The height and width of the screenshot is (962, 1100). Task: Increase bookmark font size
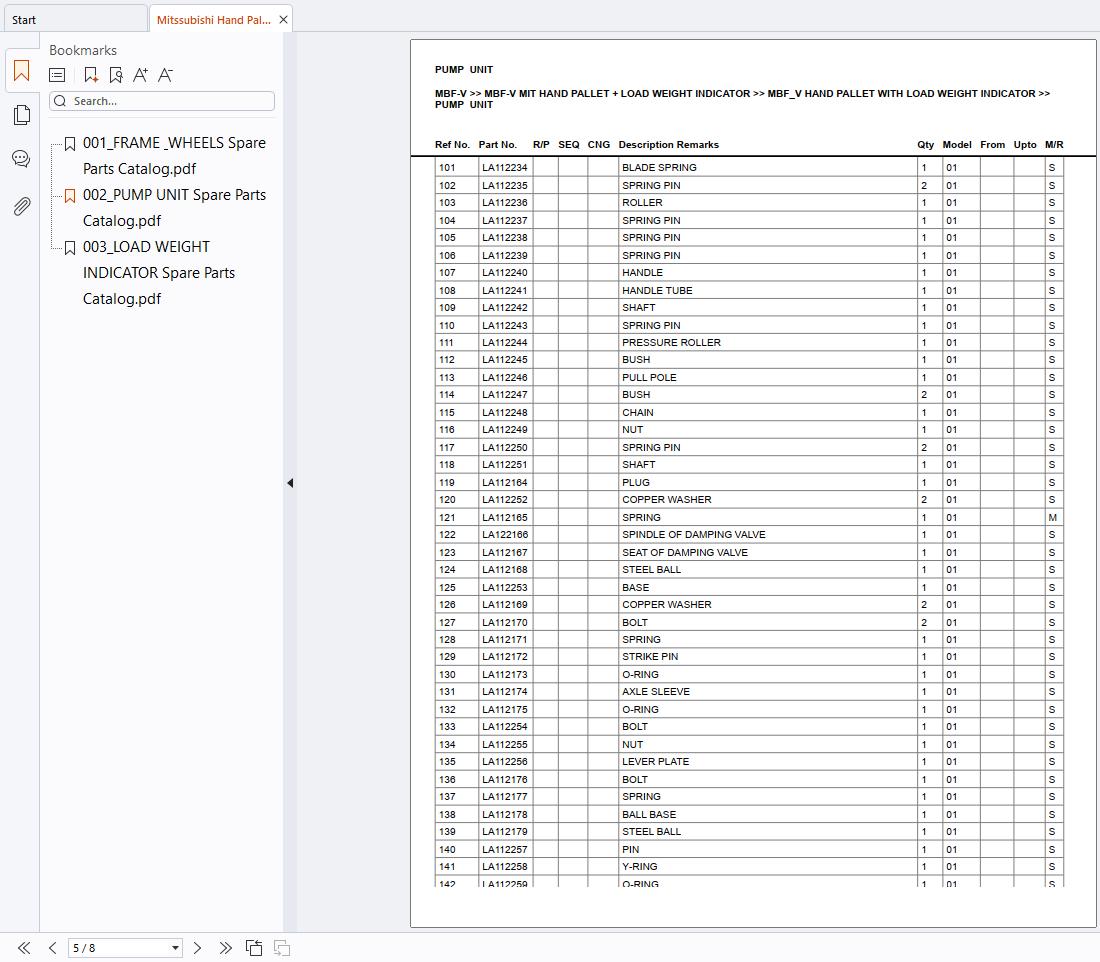(140, 75)
